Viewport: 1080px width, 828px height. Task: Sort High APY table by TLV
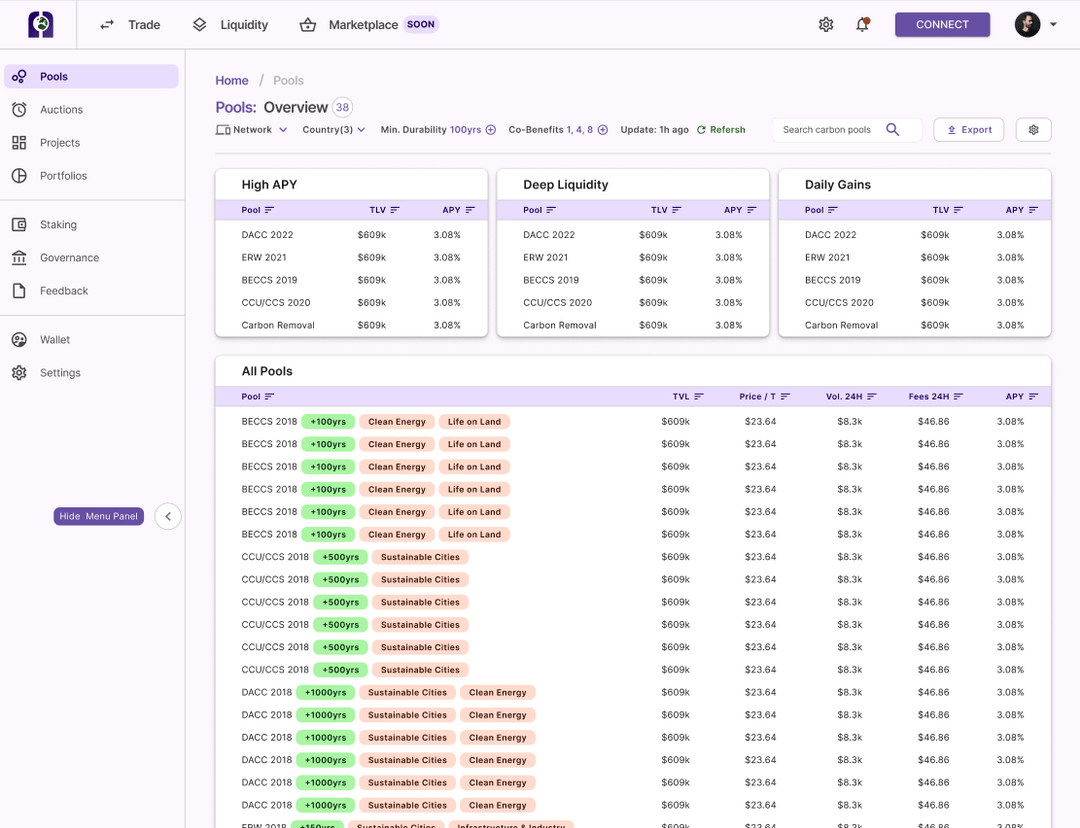(x=384, y=210)
